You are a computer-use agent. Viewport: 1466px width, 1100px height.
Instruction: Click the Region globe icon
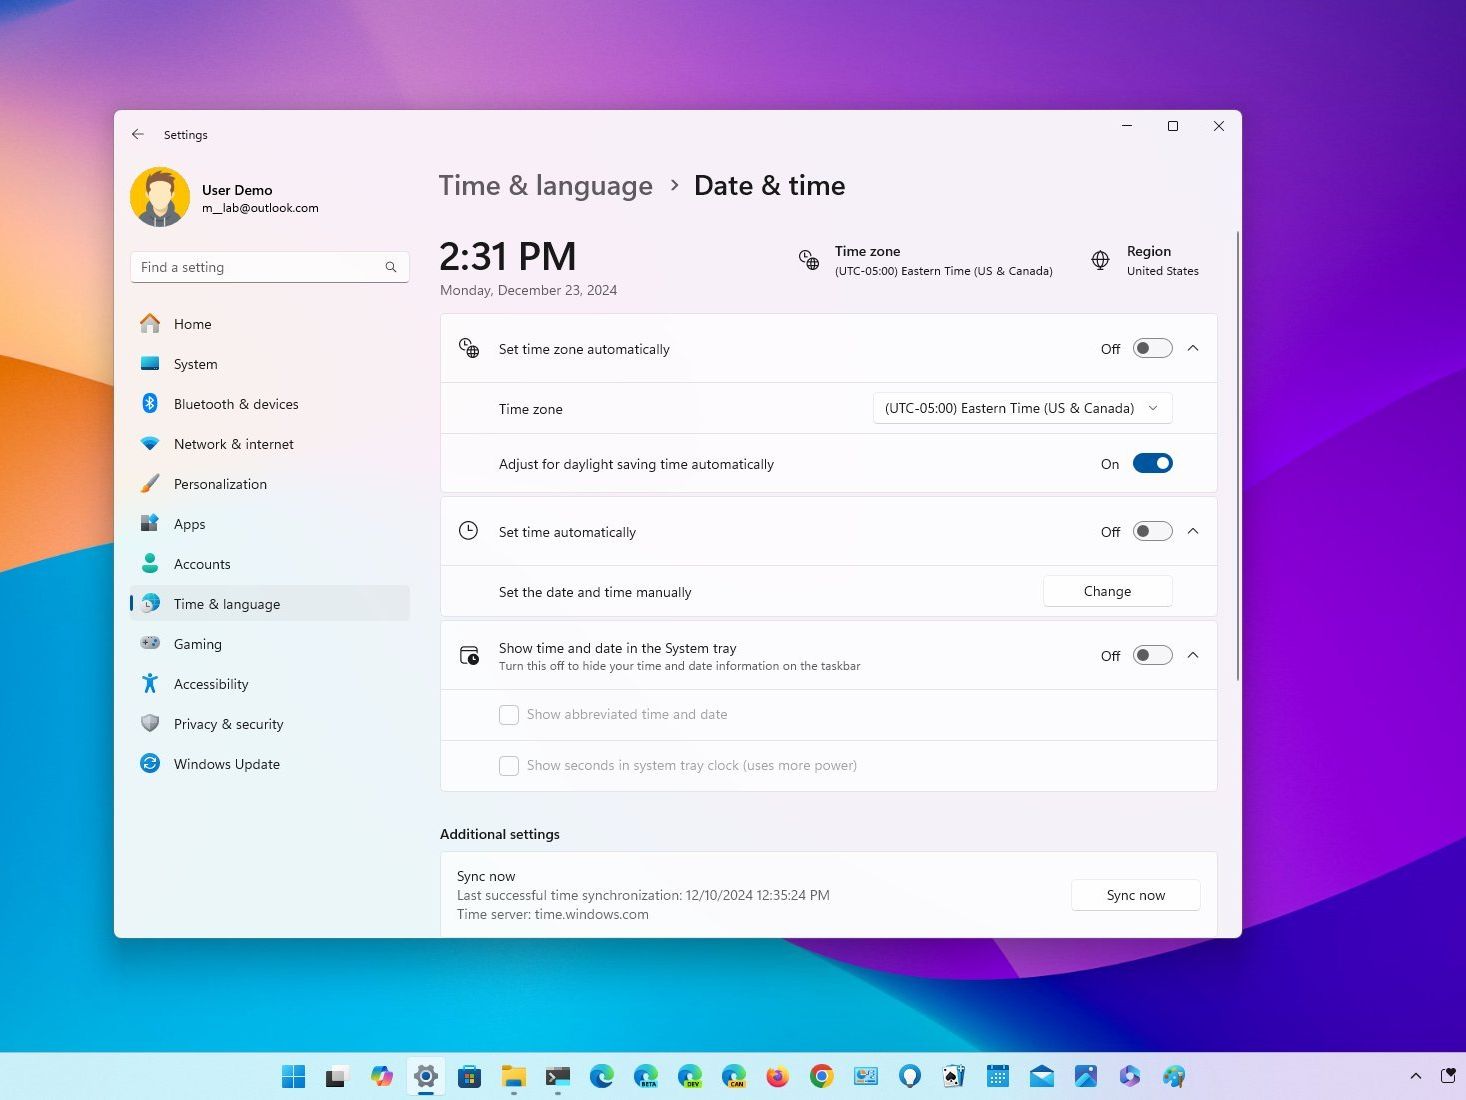1100,259
